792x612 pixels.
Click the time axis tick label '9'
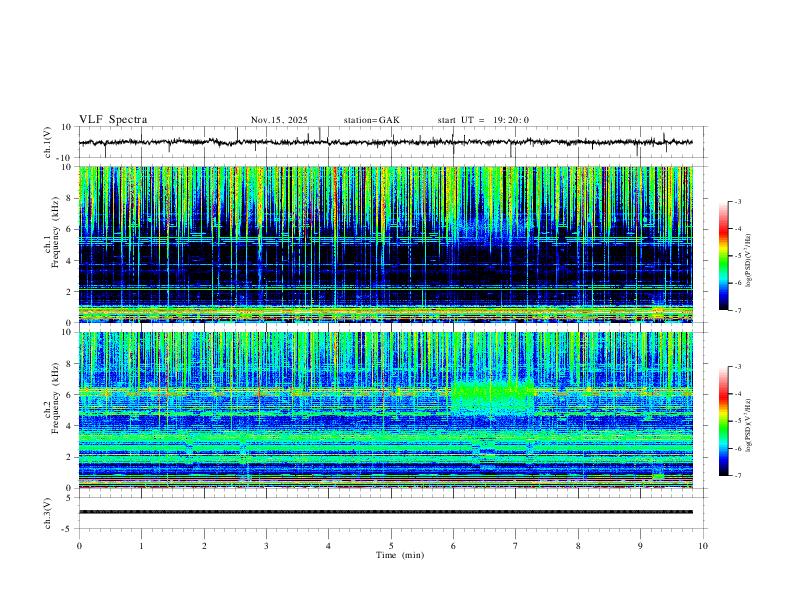pos(640,546)
